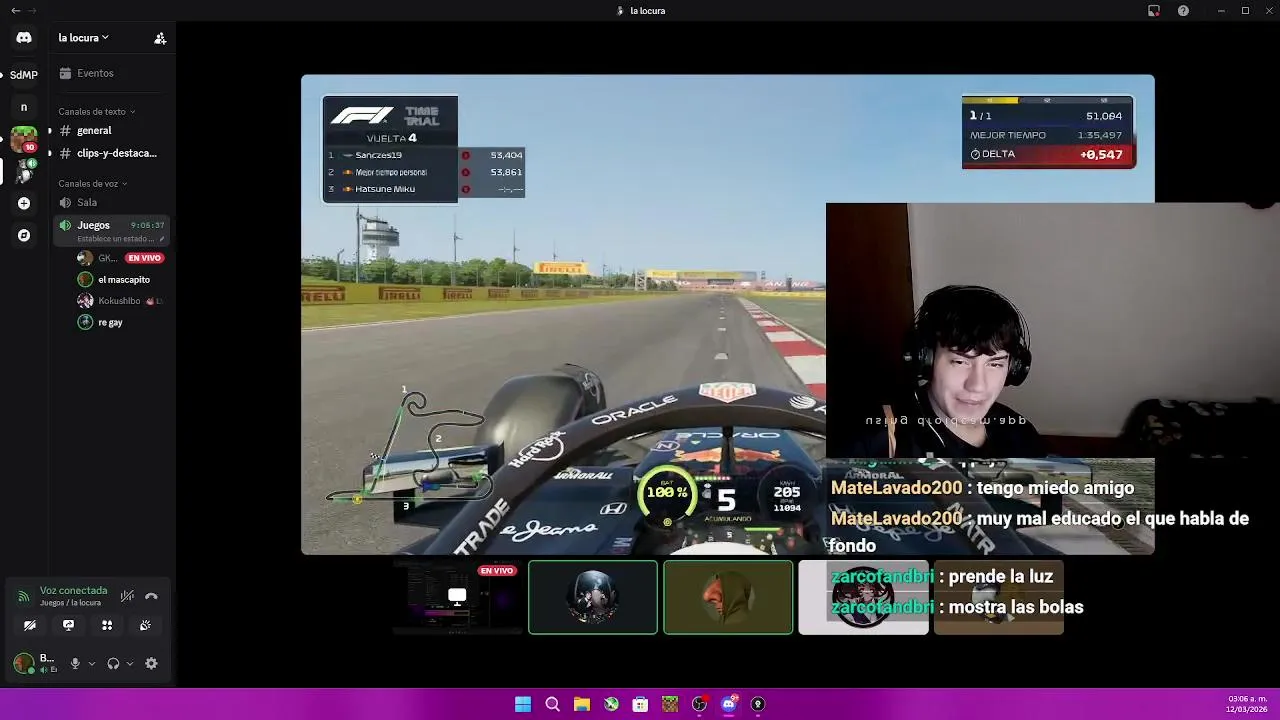1280x720 pixels.
Task: Open headphone output options arrow
Action: [129, 663]
